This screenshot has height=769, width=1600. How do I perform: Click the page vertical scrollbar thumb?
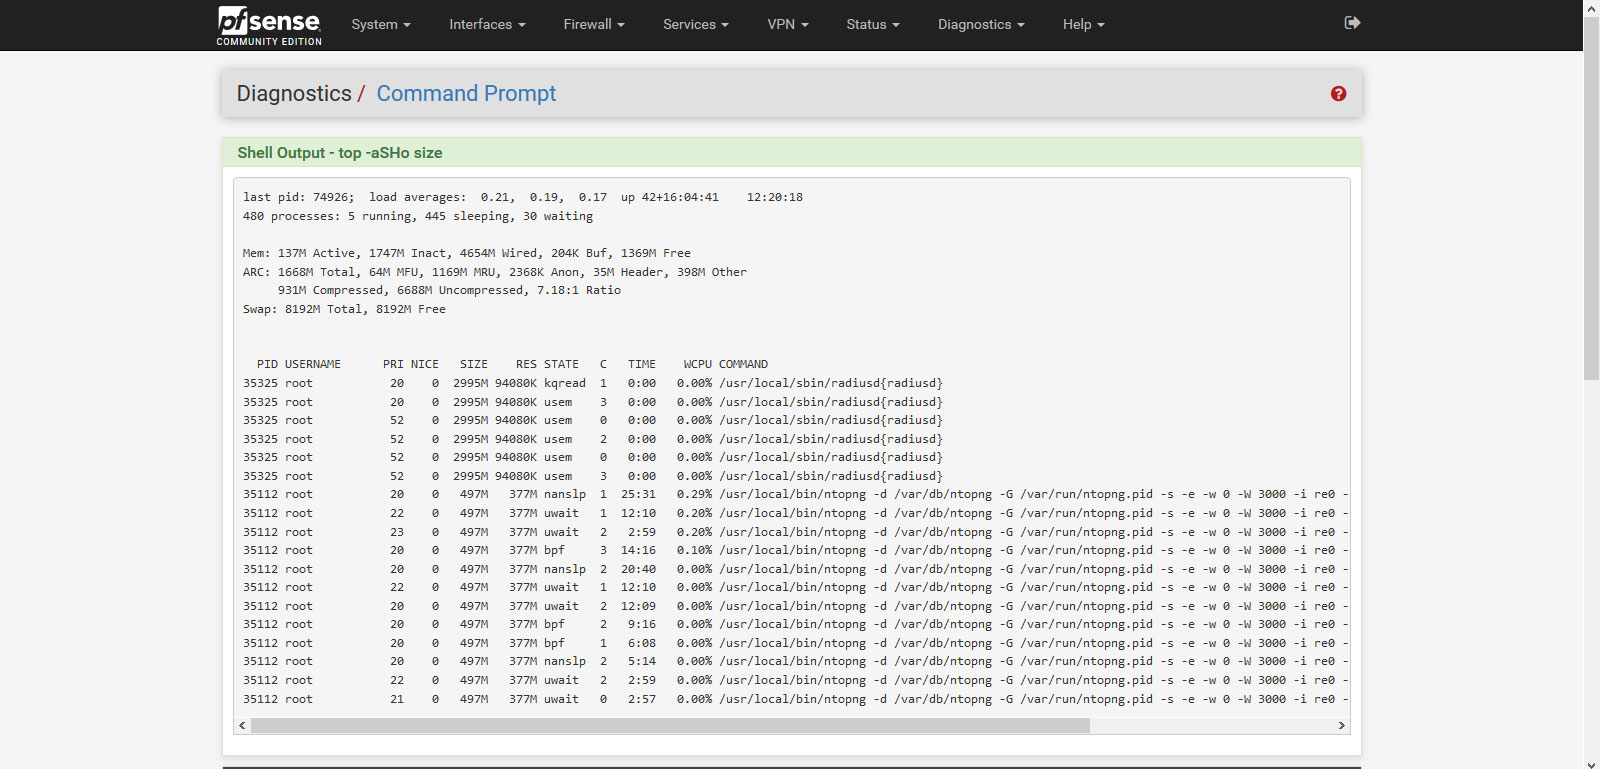tap(1591, 200)
